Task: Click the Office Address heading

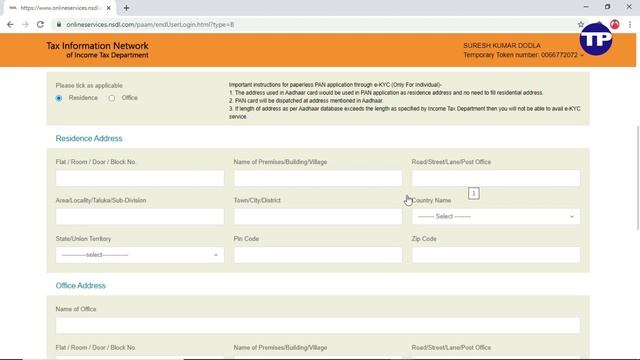Action: [80, 286]
